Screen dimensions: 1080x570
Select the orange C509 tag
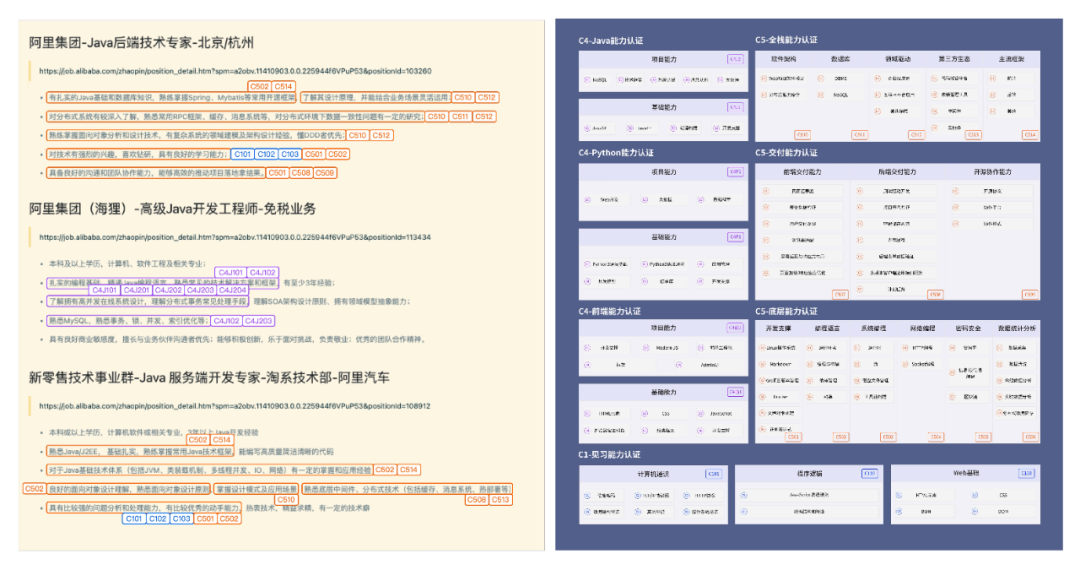(x=325, y=173)
